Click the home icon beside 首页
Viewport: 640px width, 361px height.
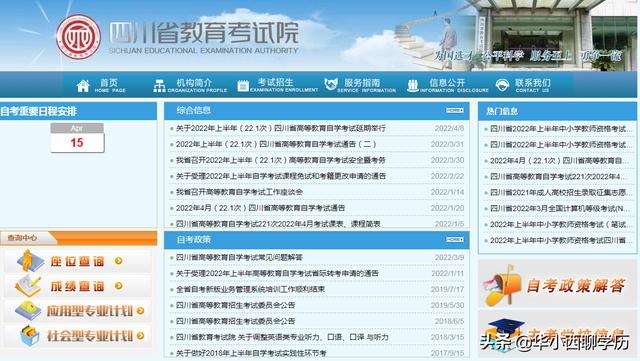tap(83, 86)
